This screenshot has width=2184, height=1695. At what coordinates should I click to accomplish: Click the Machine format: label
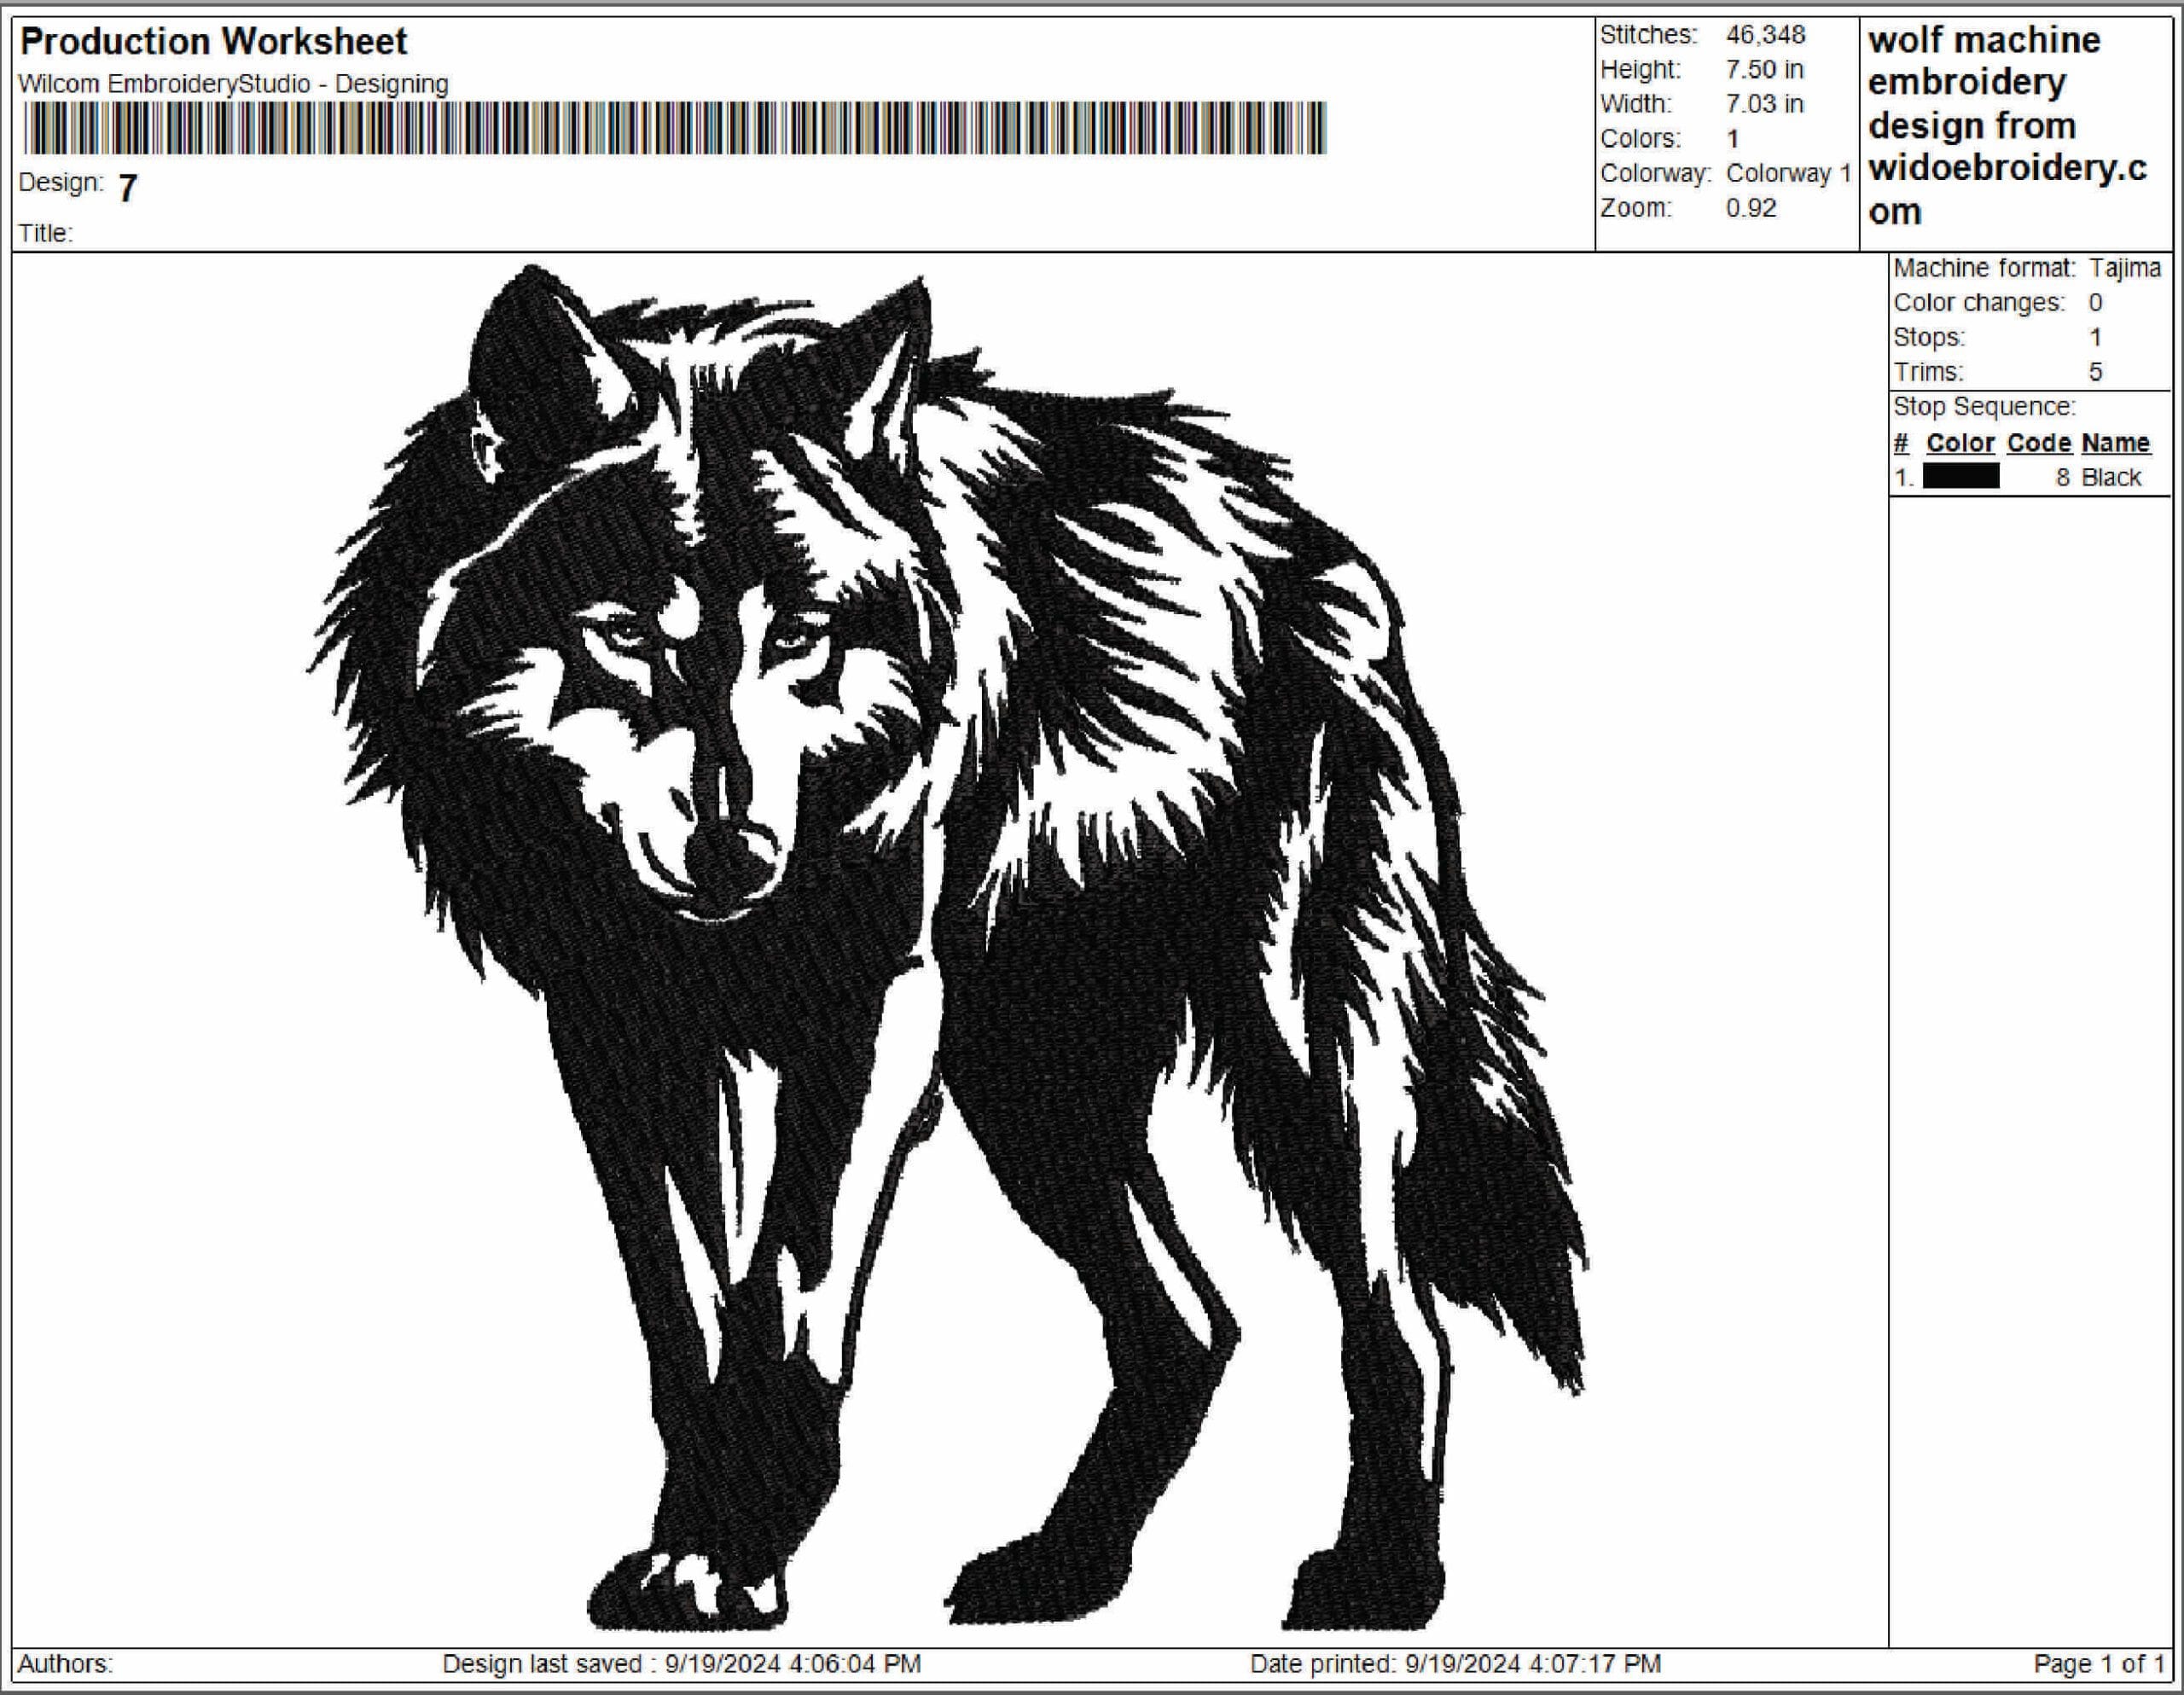point(1984,268)
